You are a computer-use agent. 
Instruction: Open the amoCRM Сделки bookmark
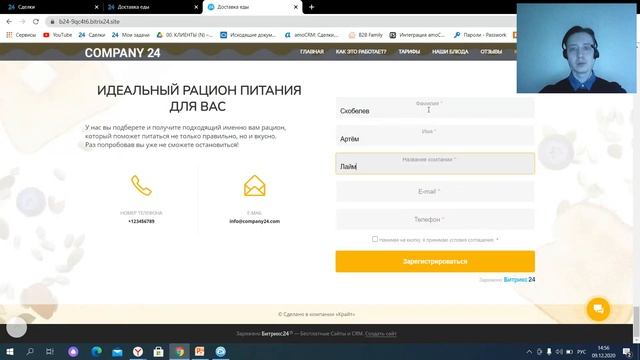(x=312, y=35)
